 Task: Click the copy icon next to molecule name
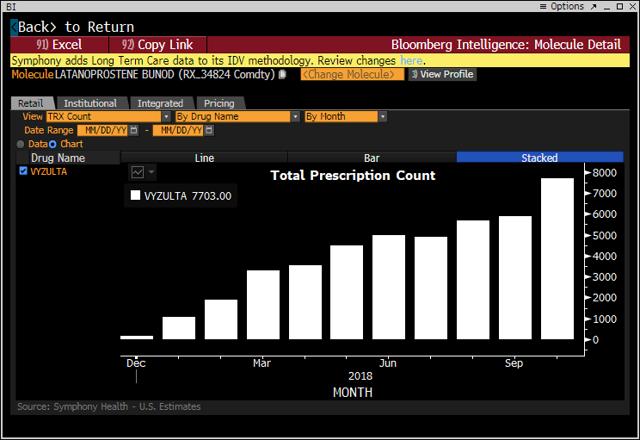(282, 74)
